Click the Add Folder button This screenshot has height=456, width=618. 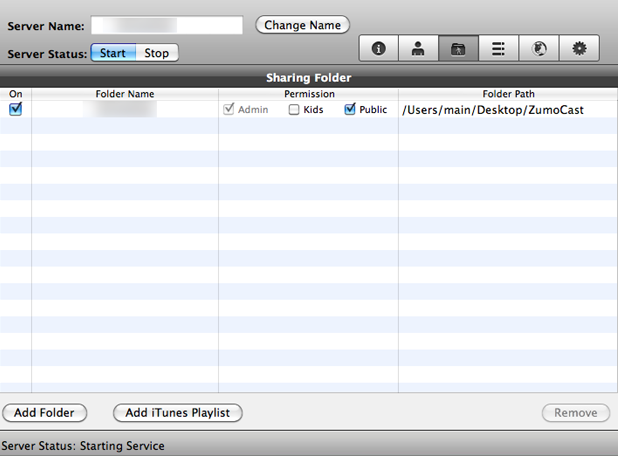45,412
